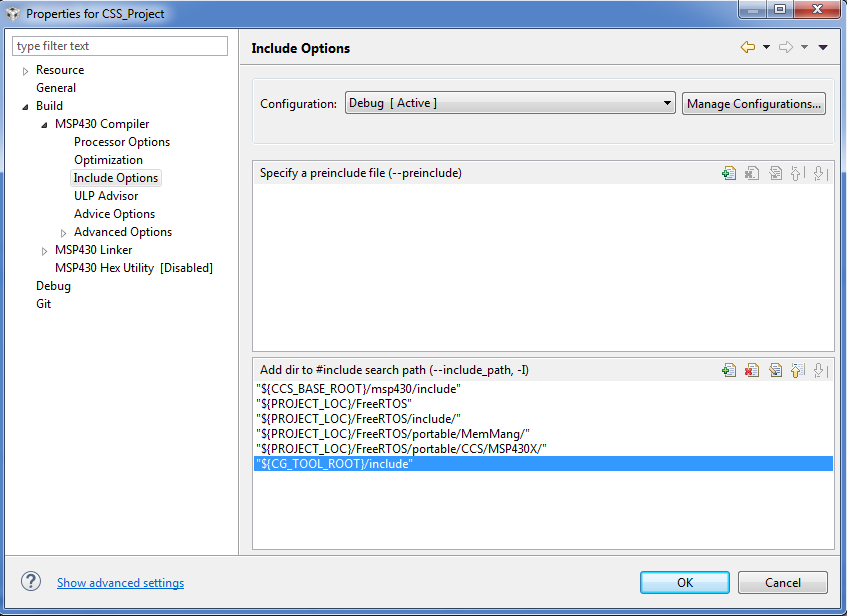This screenshot has width=847, height=616.
Task: Click Add icon for preinclude file
Action: [729, 173]
